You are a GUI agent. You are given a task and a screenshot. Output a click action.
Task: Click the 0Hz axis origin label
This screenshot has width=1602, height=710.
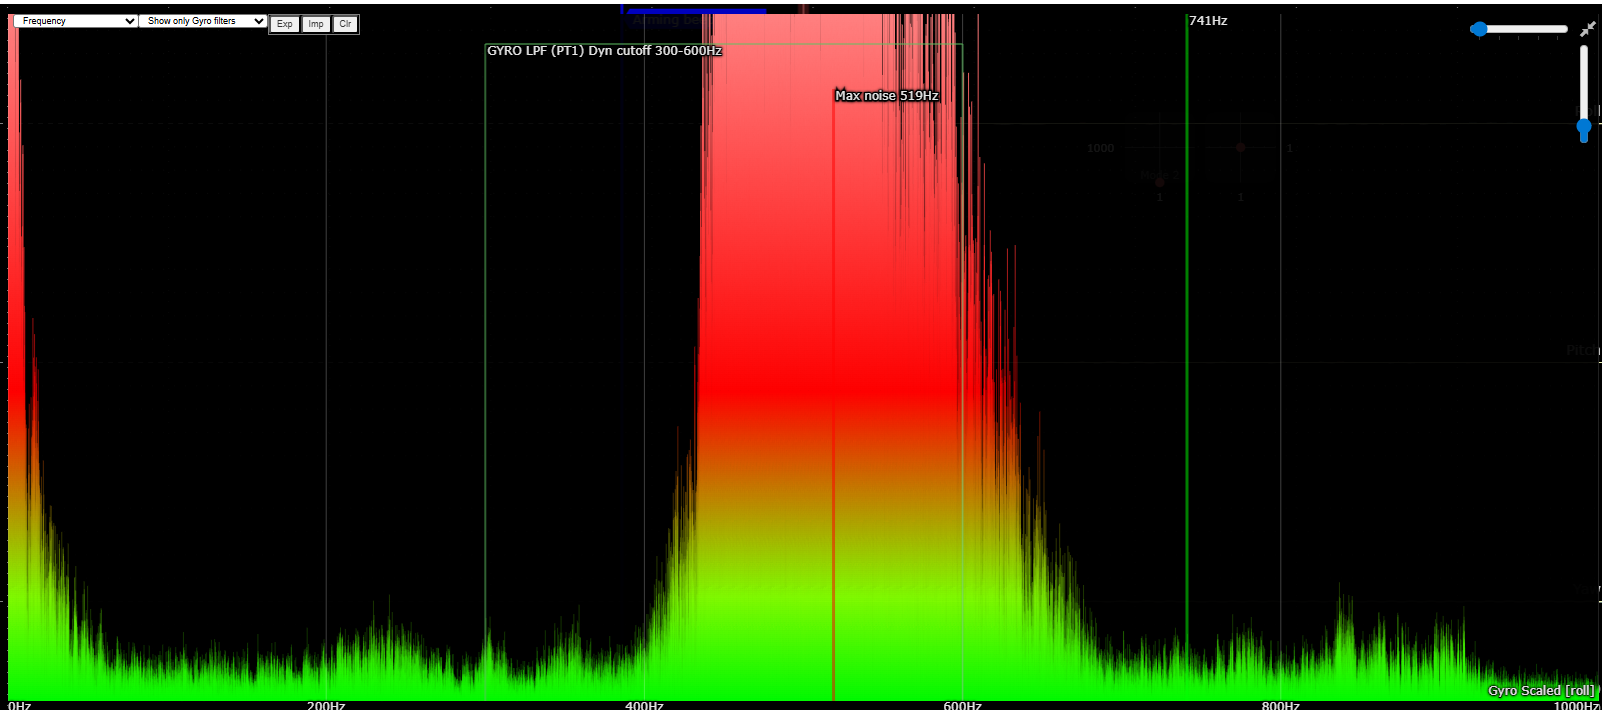click(19, 705)
